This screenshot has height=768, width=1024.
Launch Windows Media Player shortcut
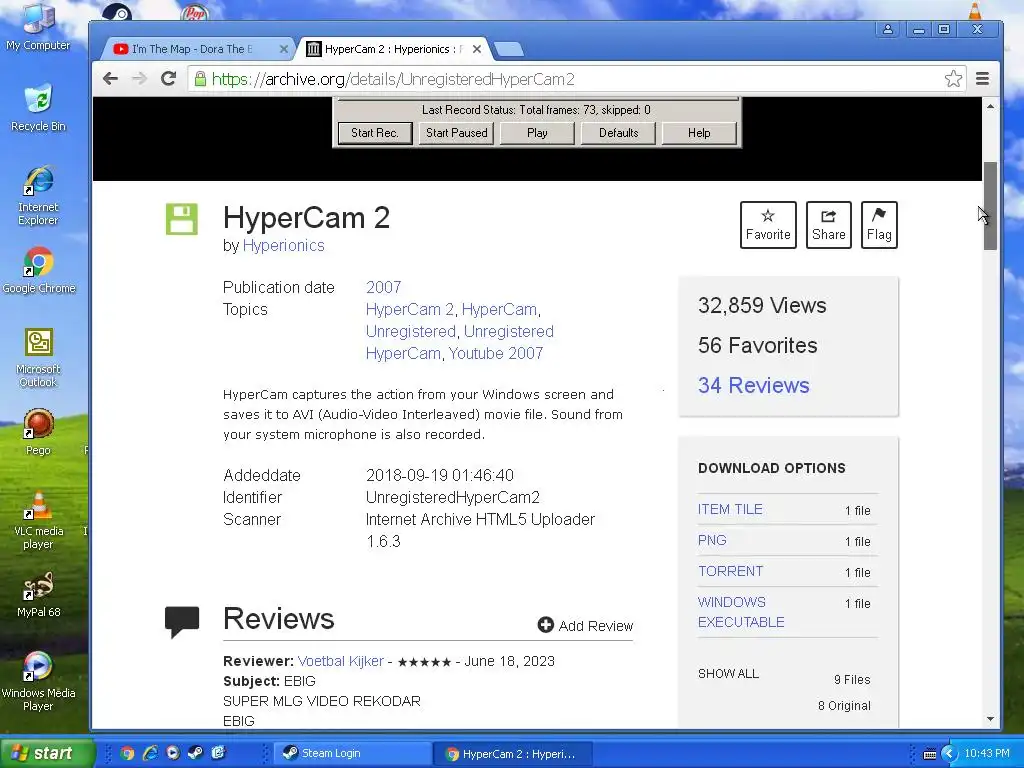[38, 682]
